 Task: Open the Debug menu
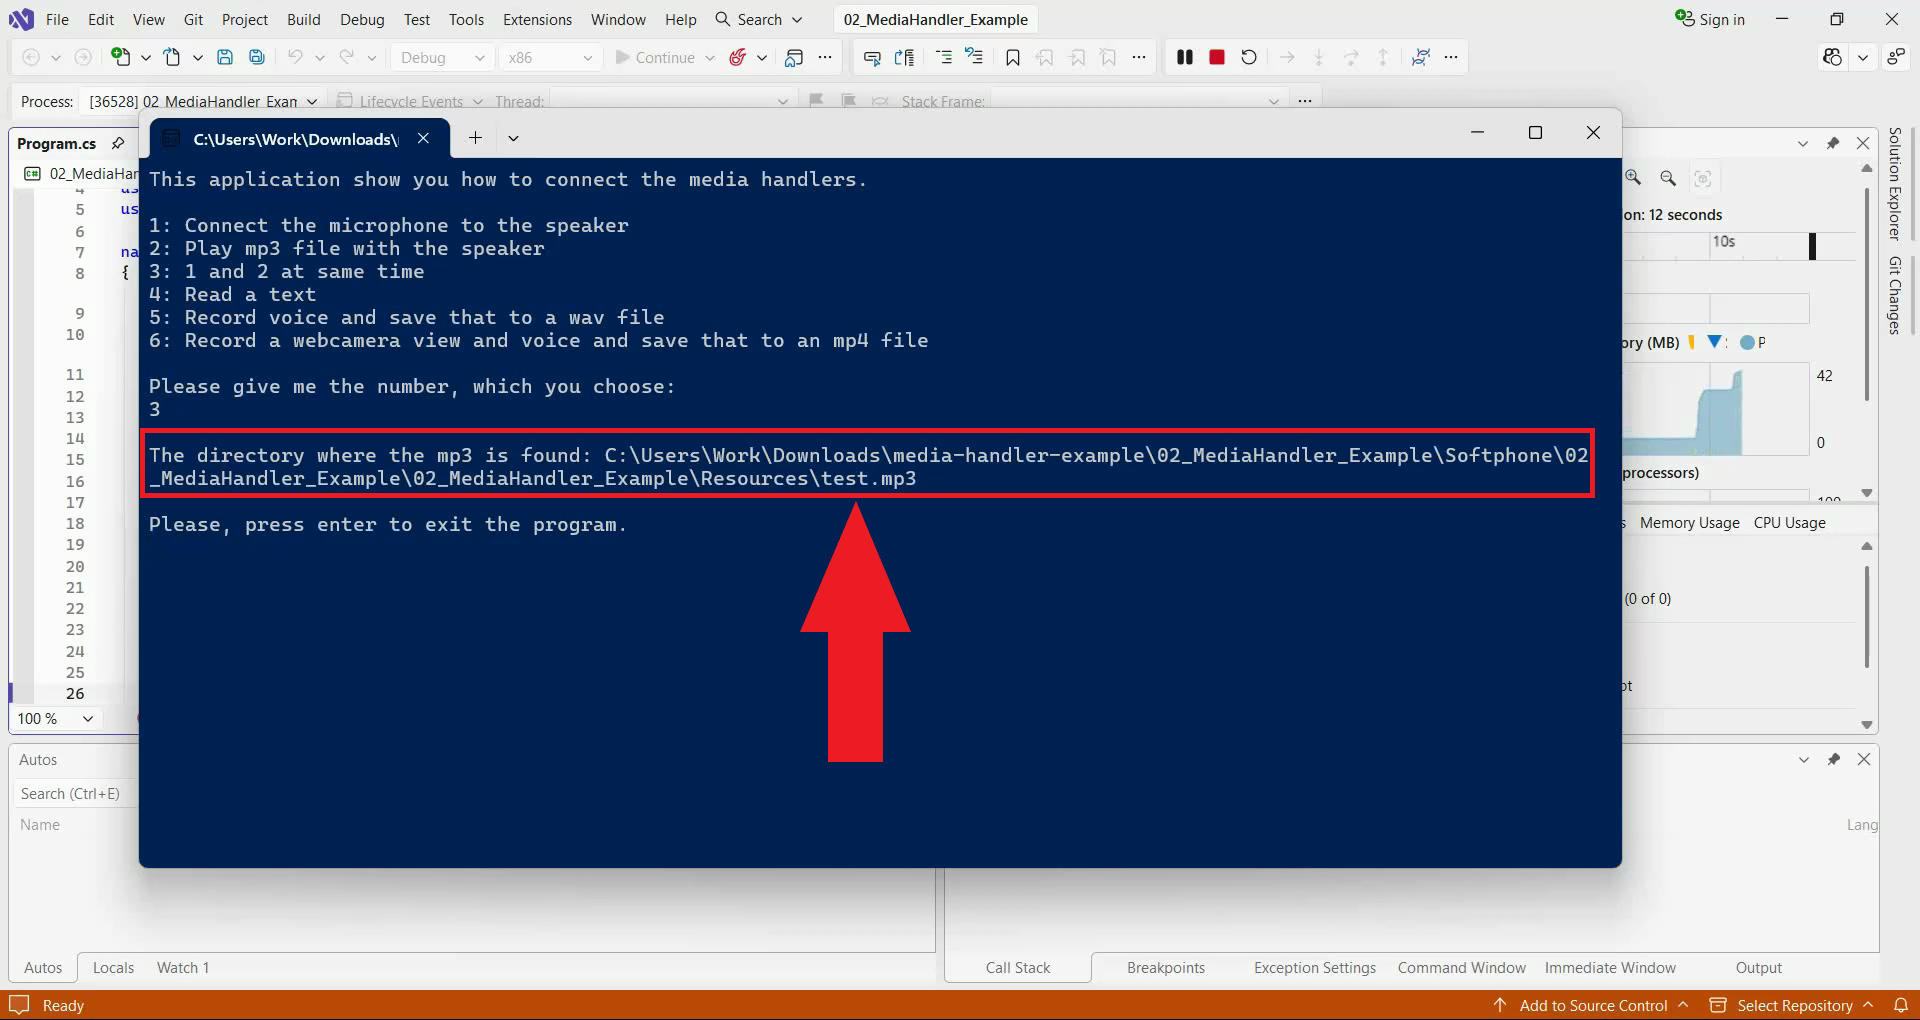362,19
